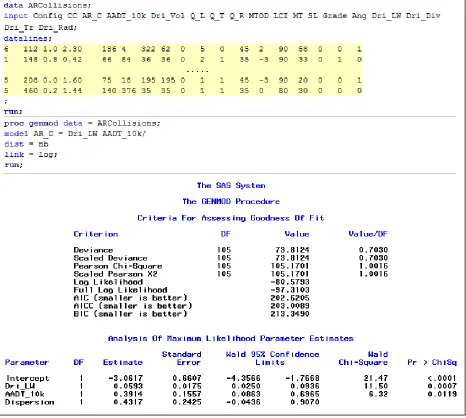The width and height of the screenshot is (466, 418).
Task: Click the 'Criterion' column header
Action: (x=96, y=234)
